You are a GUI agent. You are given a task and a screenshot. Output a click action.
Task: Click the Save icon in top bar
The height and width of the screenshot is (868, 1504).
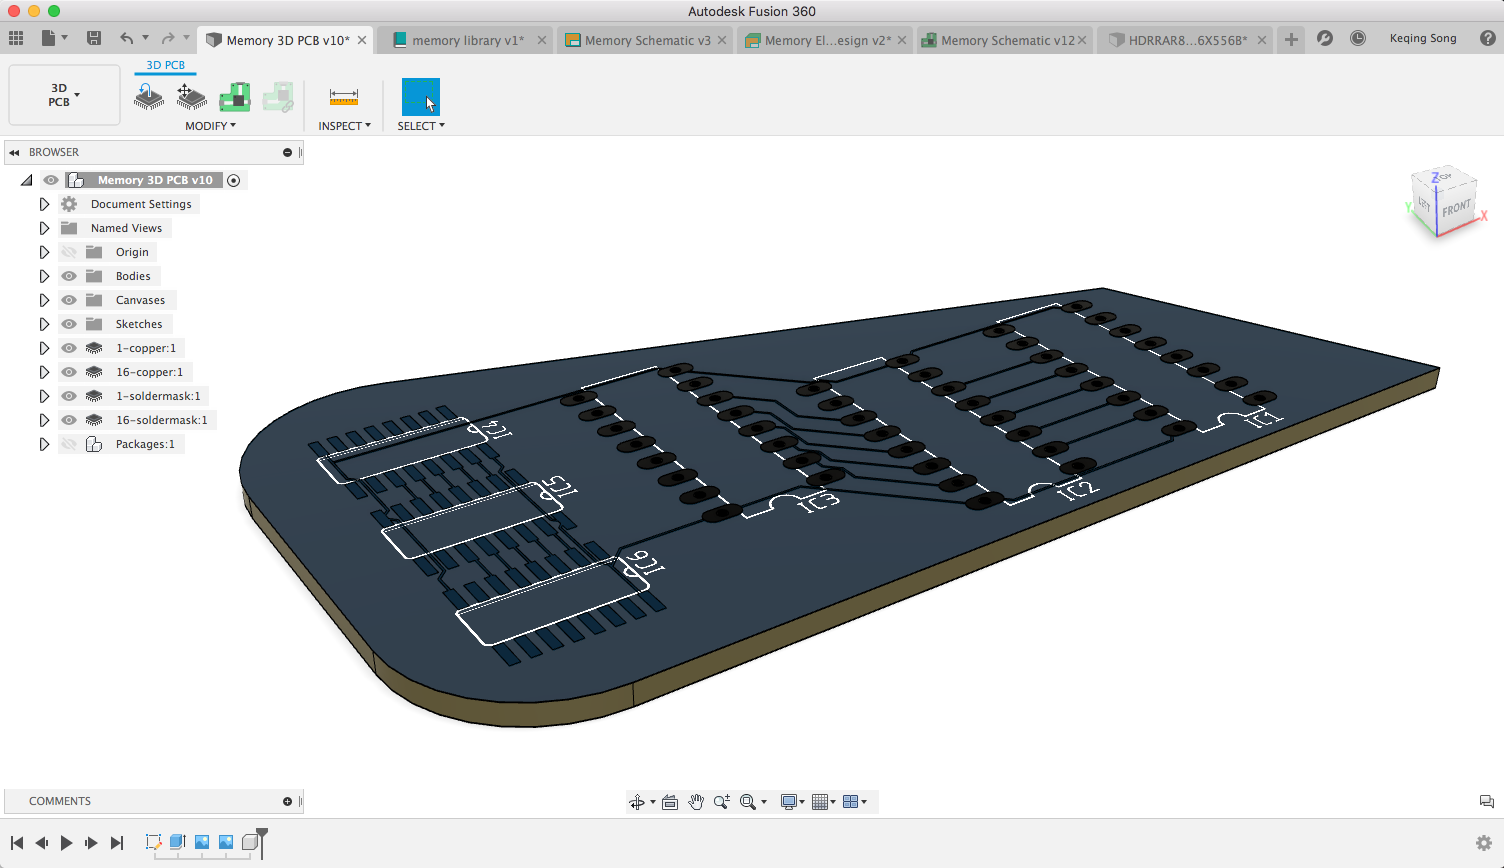[x=94, y=38]
